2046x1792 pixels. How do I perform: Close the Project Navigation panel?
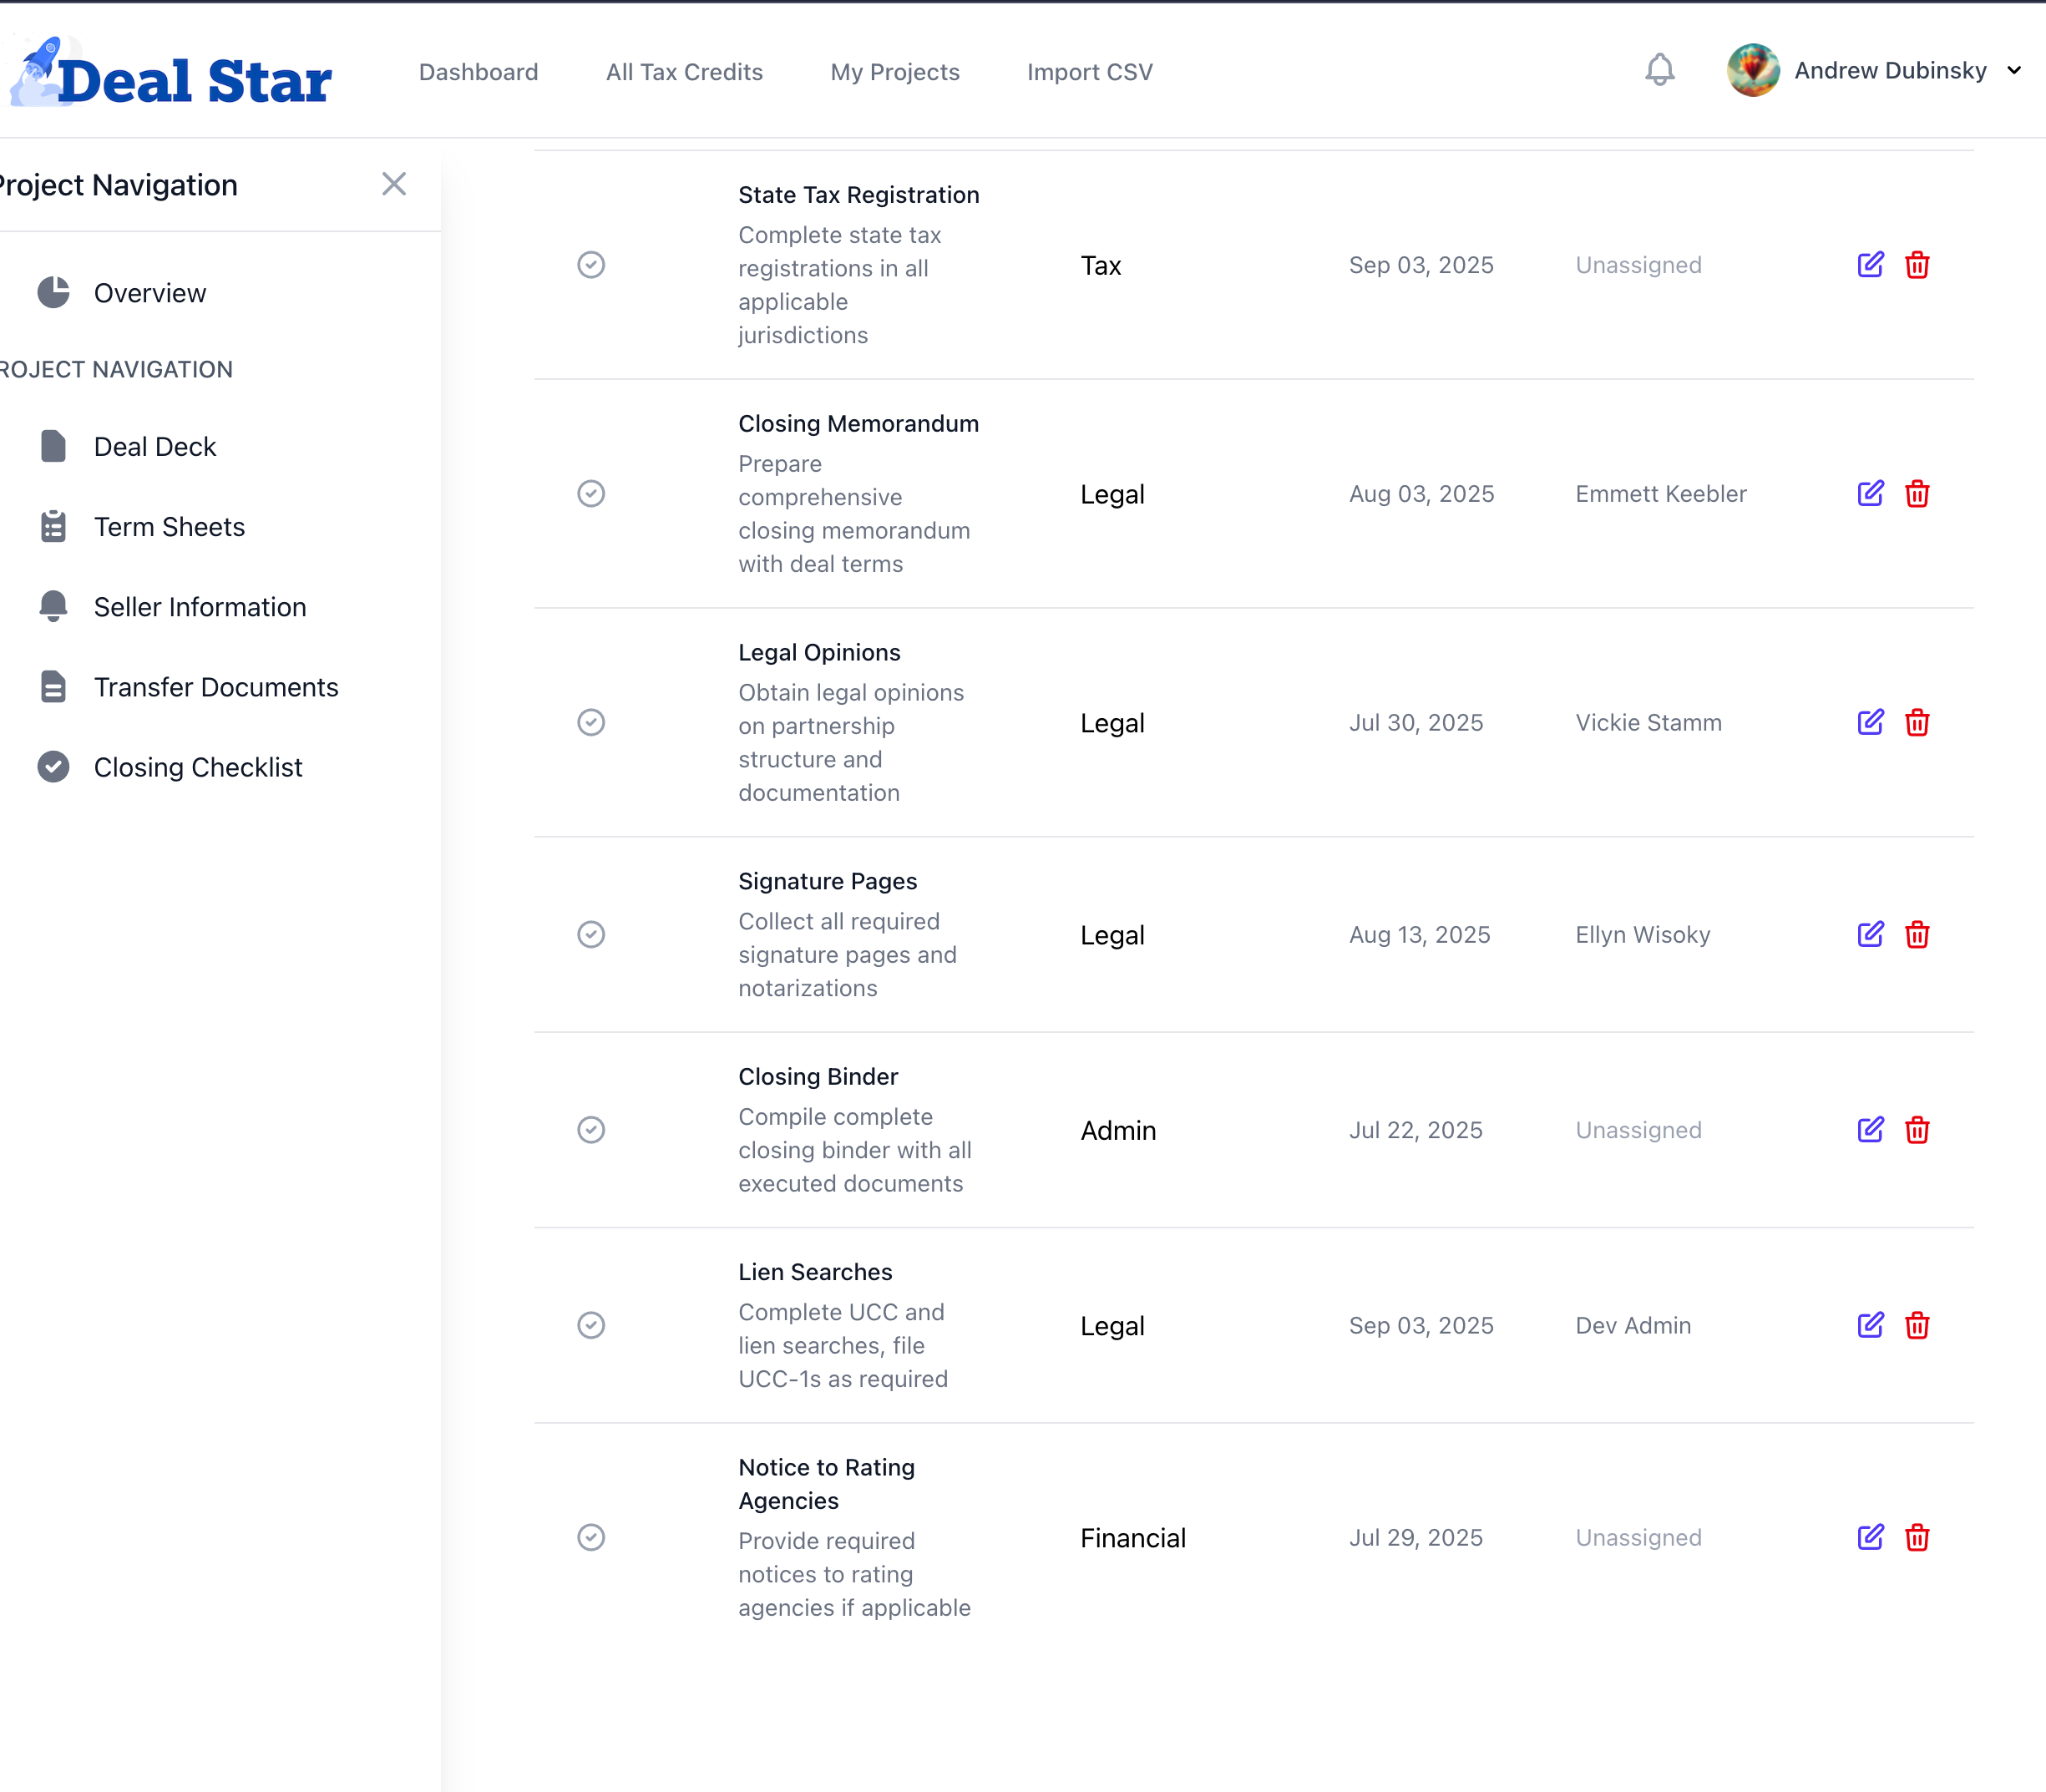click(394, 184)
